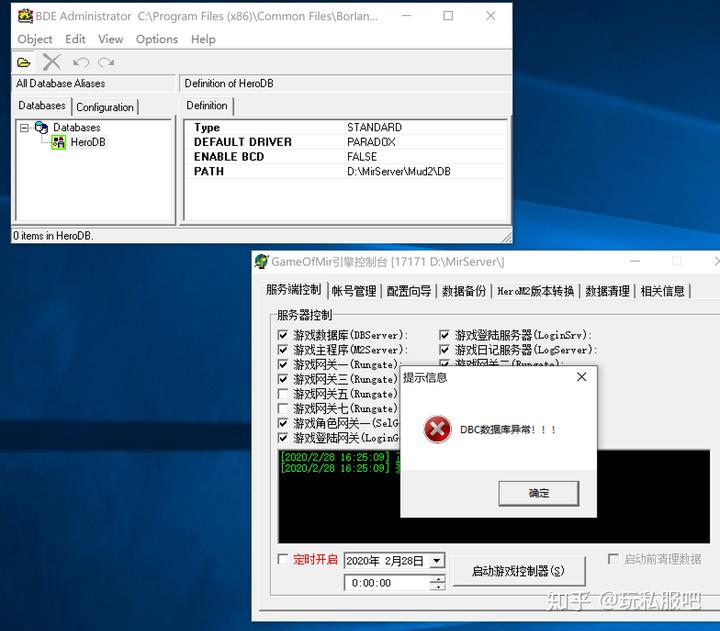Click the date field 2020年 2月28日
The height and width of the screenshot is (631, 720).
click(388, 560)
